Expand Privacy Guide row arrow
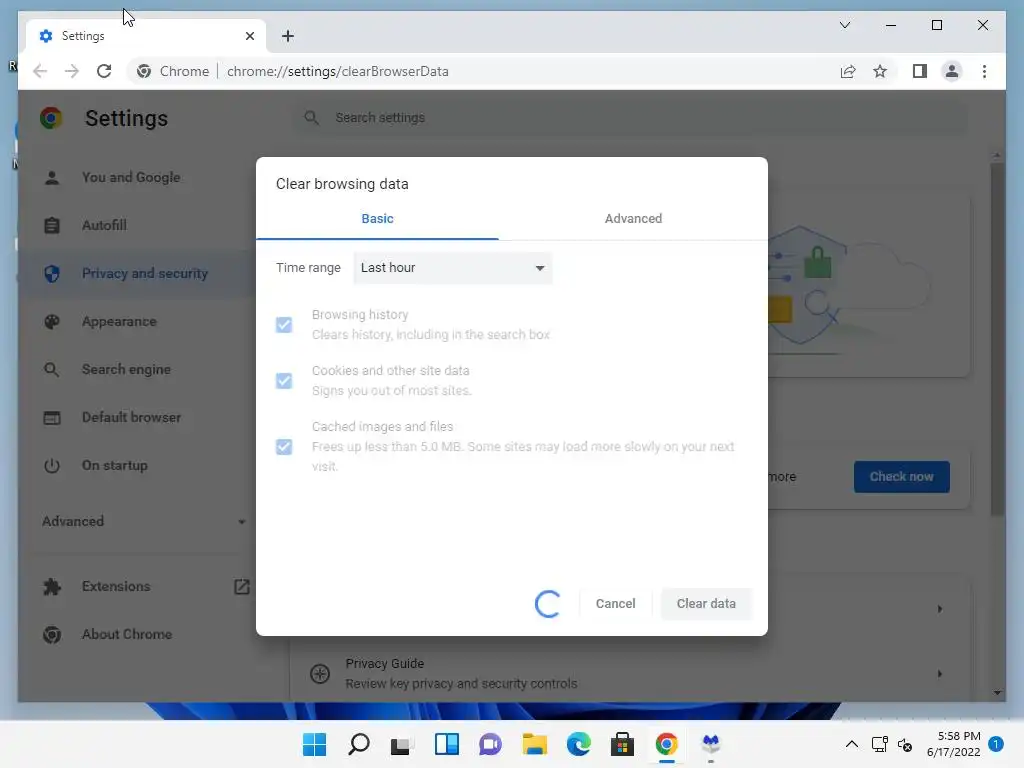The height and width of the screenshot is (768, 1024). tap(940, 673)
